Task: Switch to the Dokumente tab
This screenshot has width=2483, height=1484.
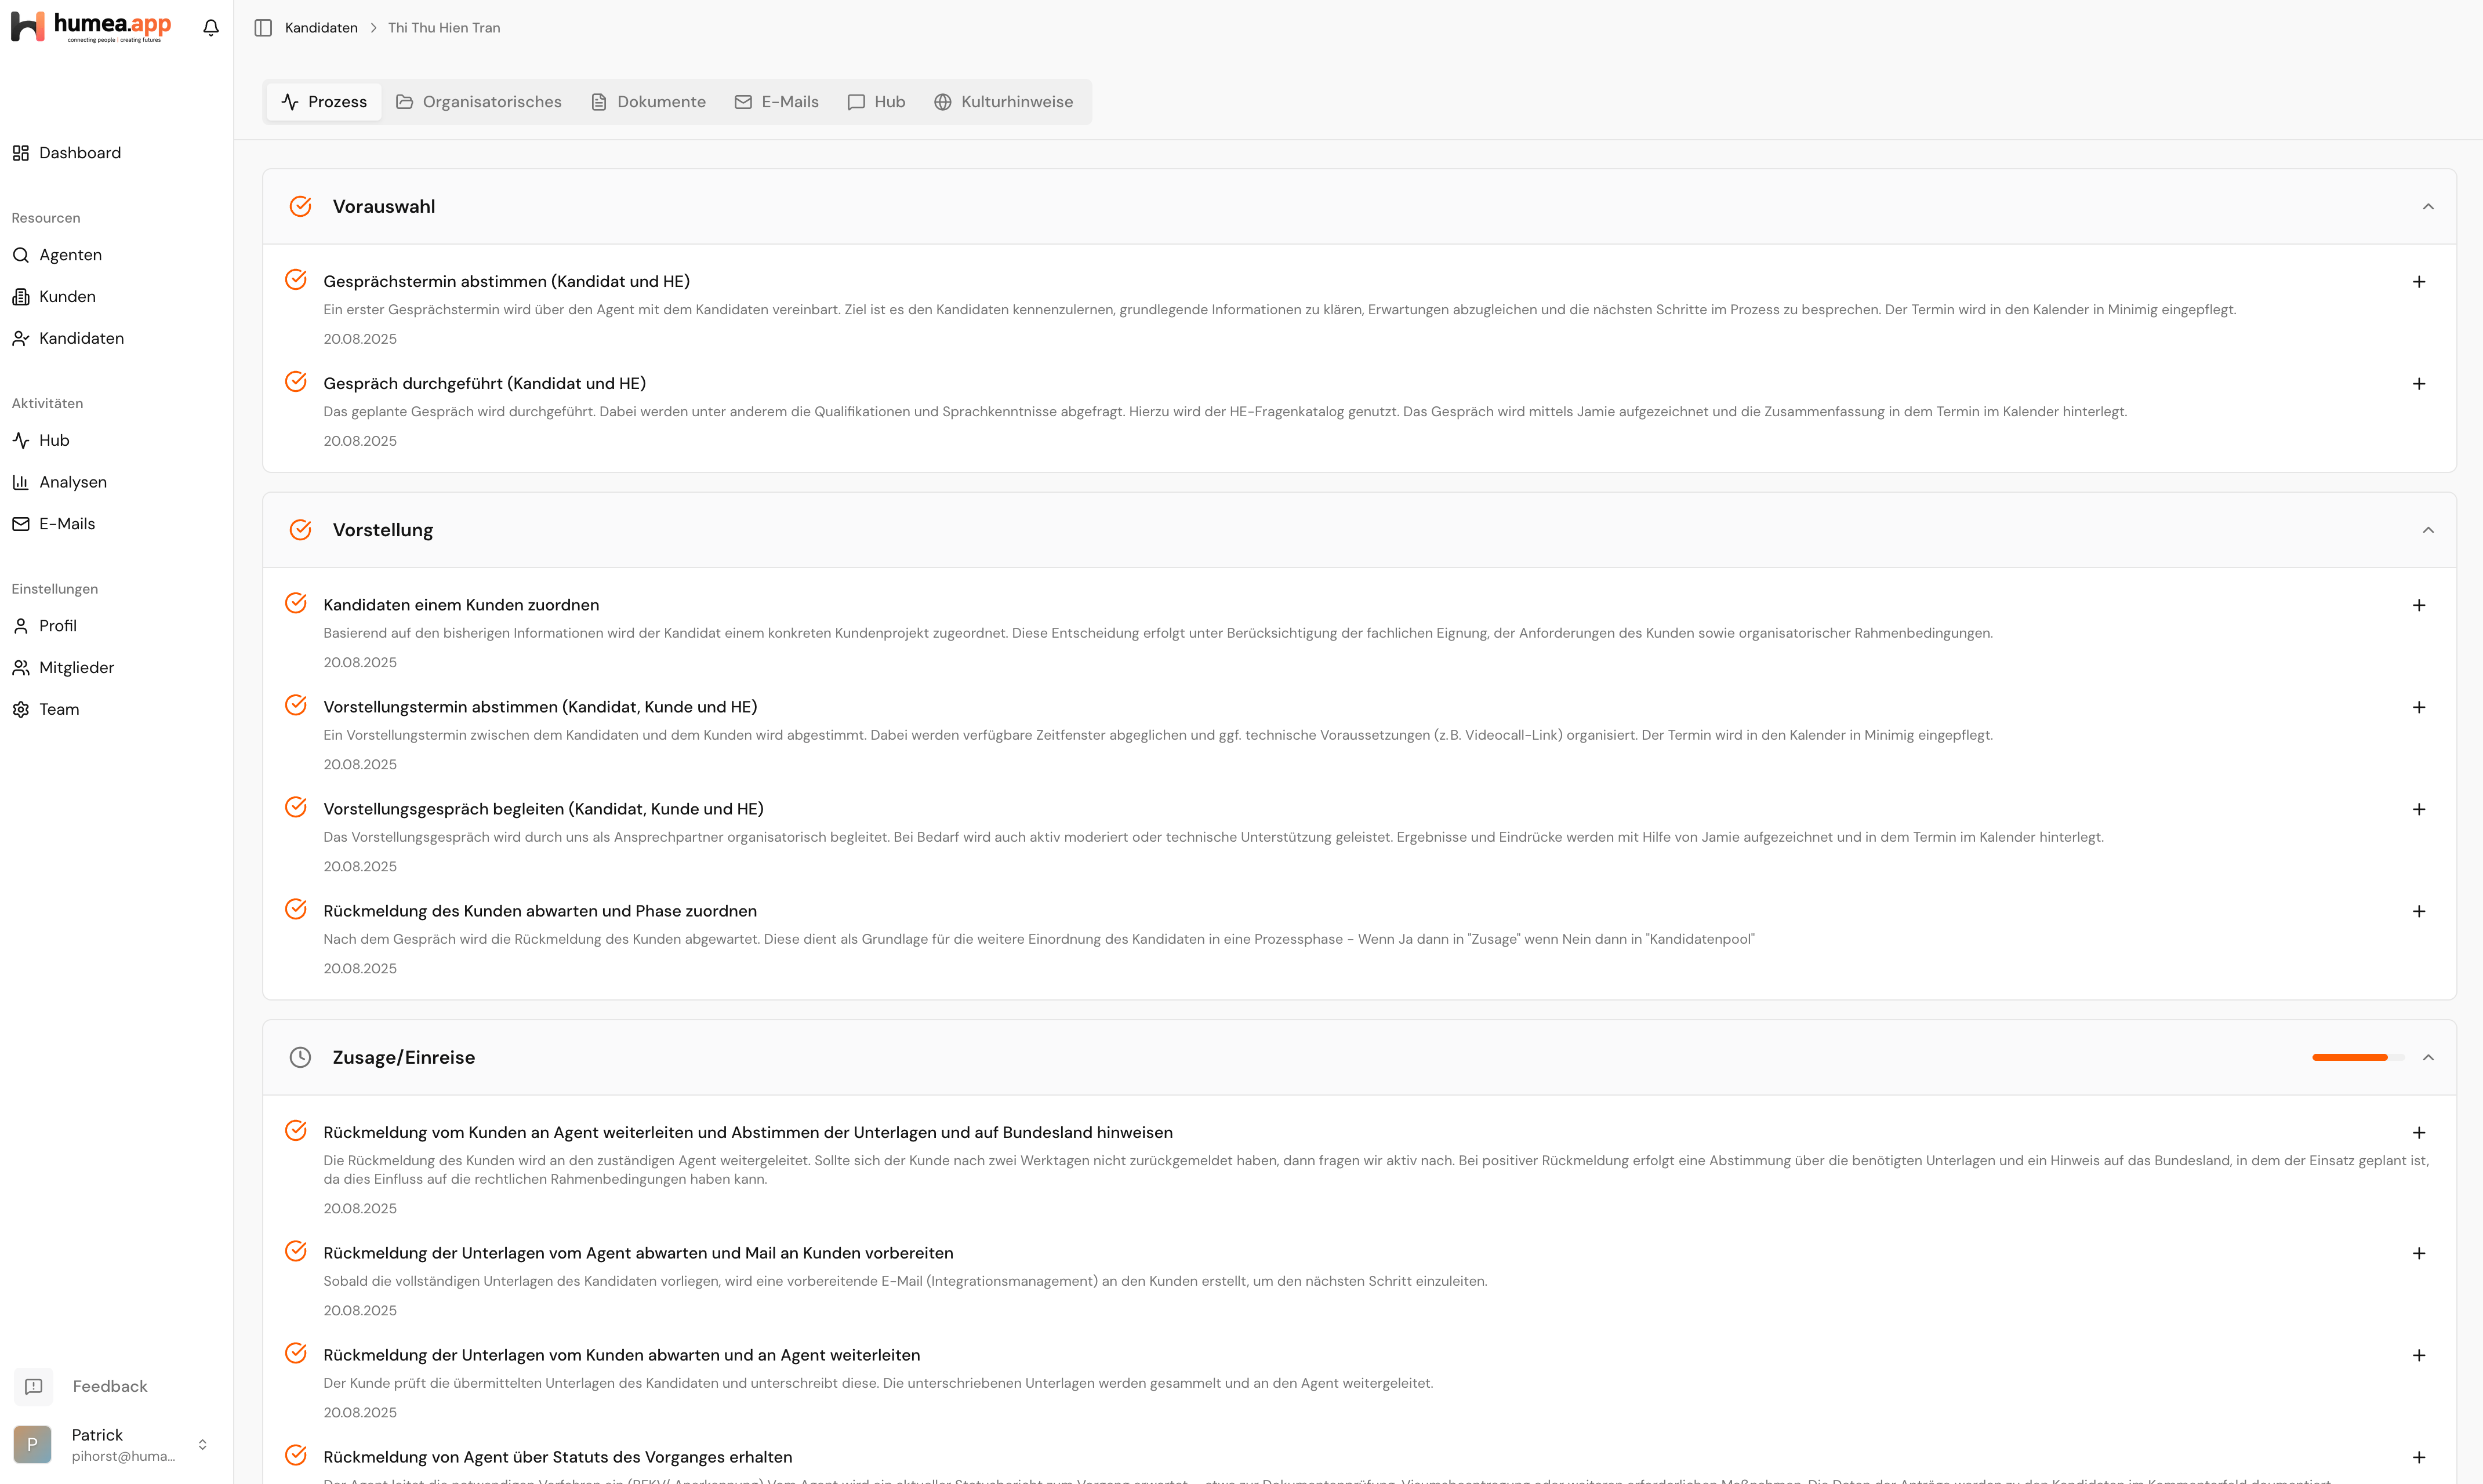Action: pyautogui.click(x=647, y=101)
